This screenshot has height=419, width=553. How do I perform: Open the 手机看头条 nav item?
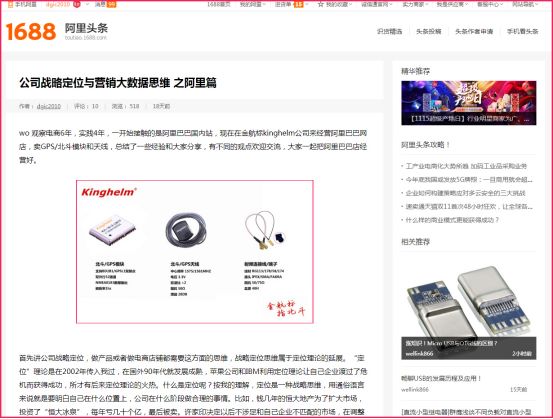pos(523,31)
